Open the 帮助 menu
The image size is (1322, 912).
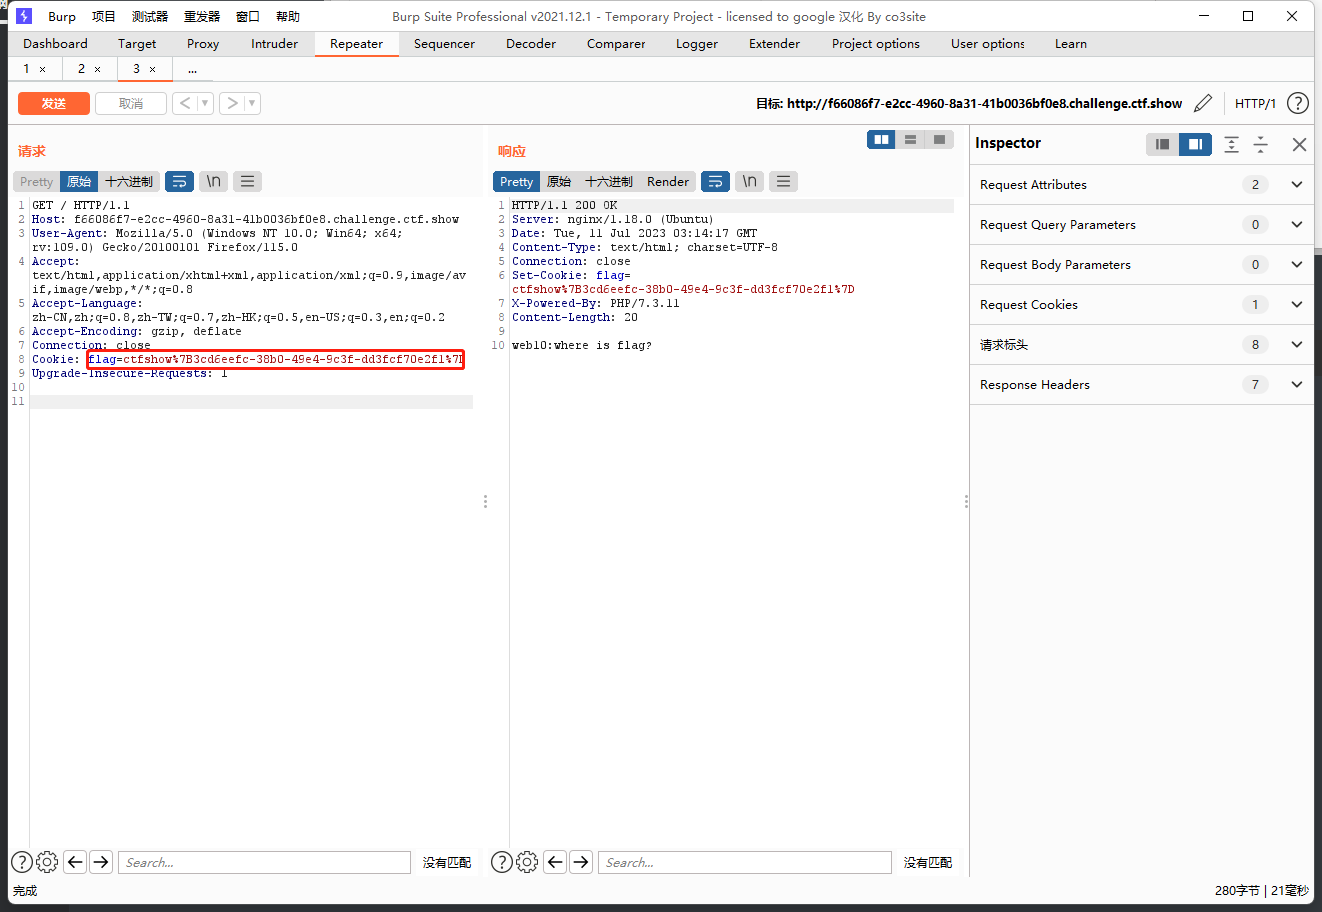click(x=288, y=16)
